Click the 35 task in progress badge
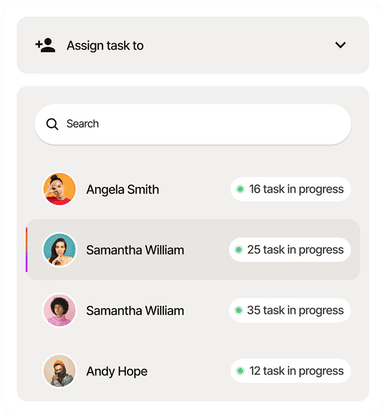The width and height of the screenshot is (384, 416). click(290, 310)
